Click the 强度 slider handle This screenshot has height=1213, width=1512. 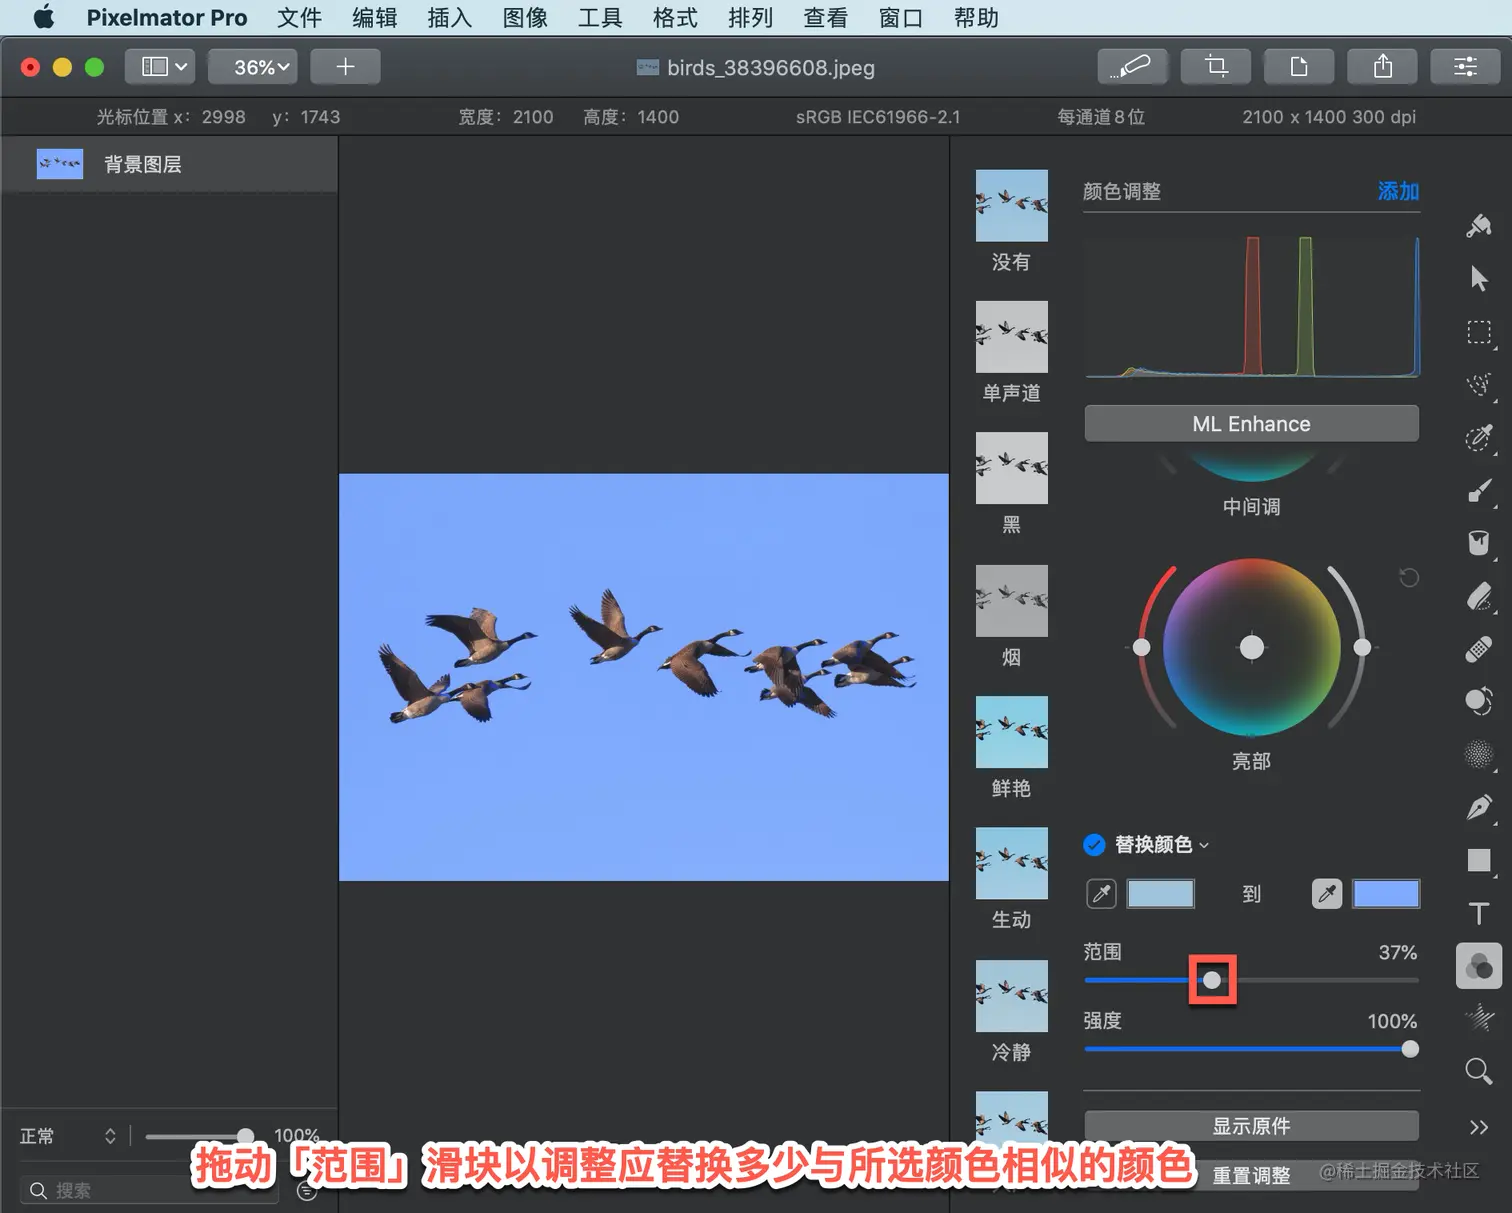[1410, 1049]
